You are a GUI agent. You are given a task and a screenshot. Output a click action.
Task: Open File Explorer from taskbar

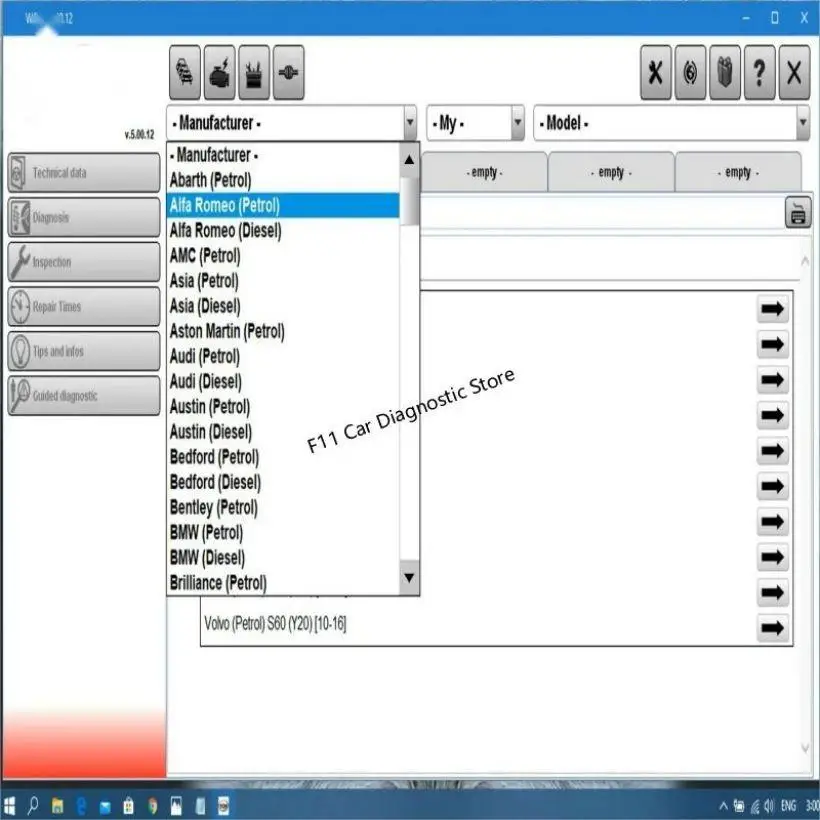coord(57,806)
